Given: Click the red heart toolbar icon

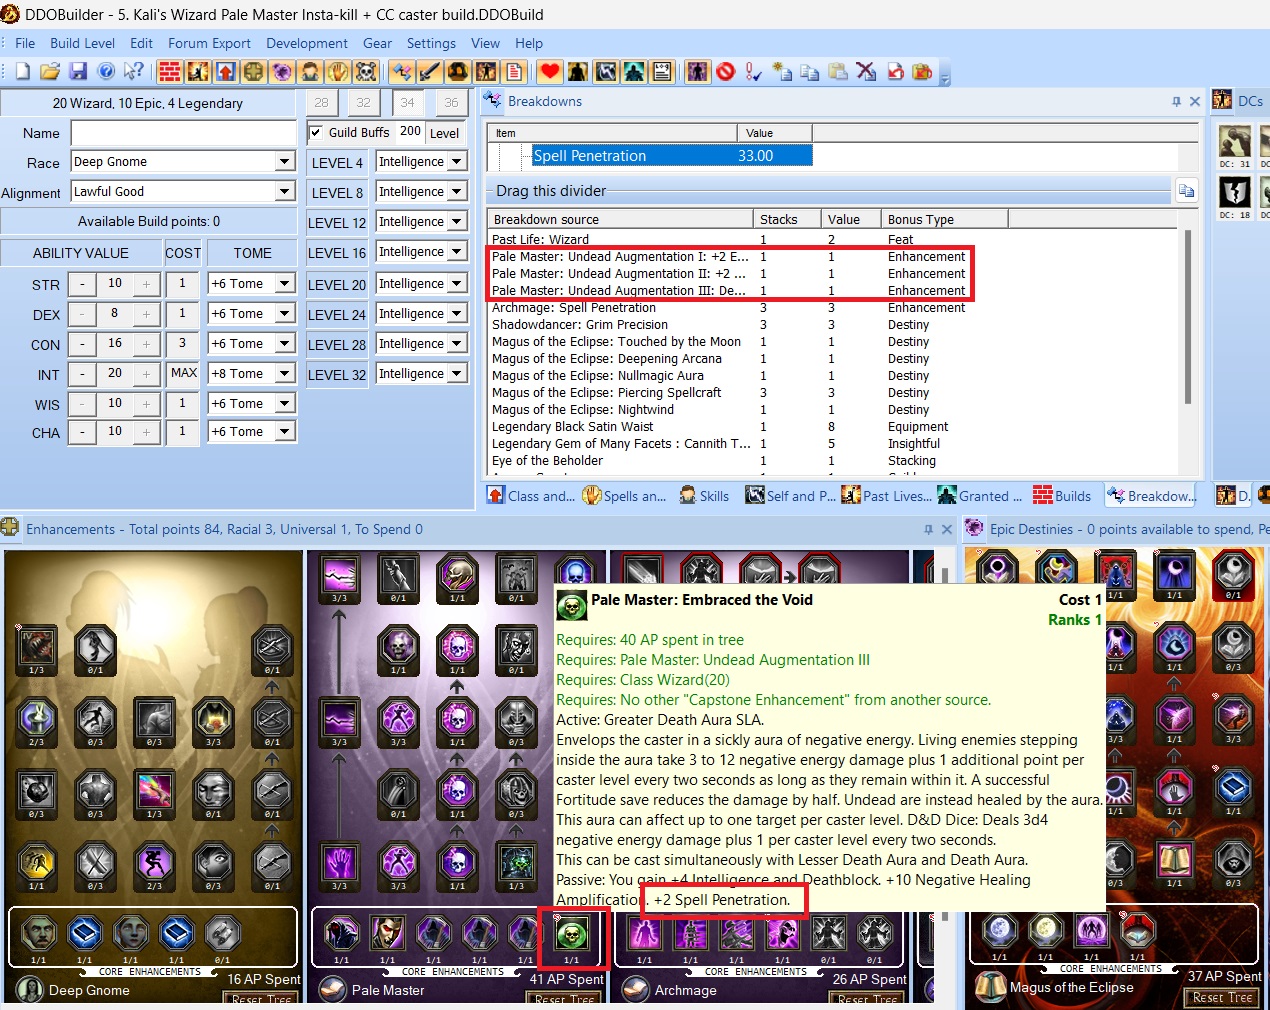Looking at the screenshot, I should pyautogui.click(x=550, y=71).
